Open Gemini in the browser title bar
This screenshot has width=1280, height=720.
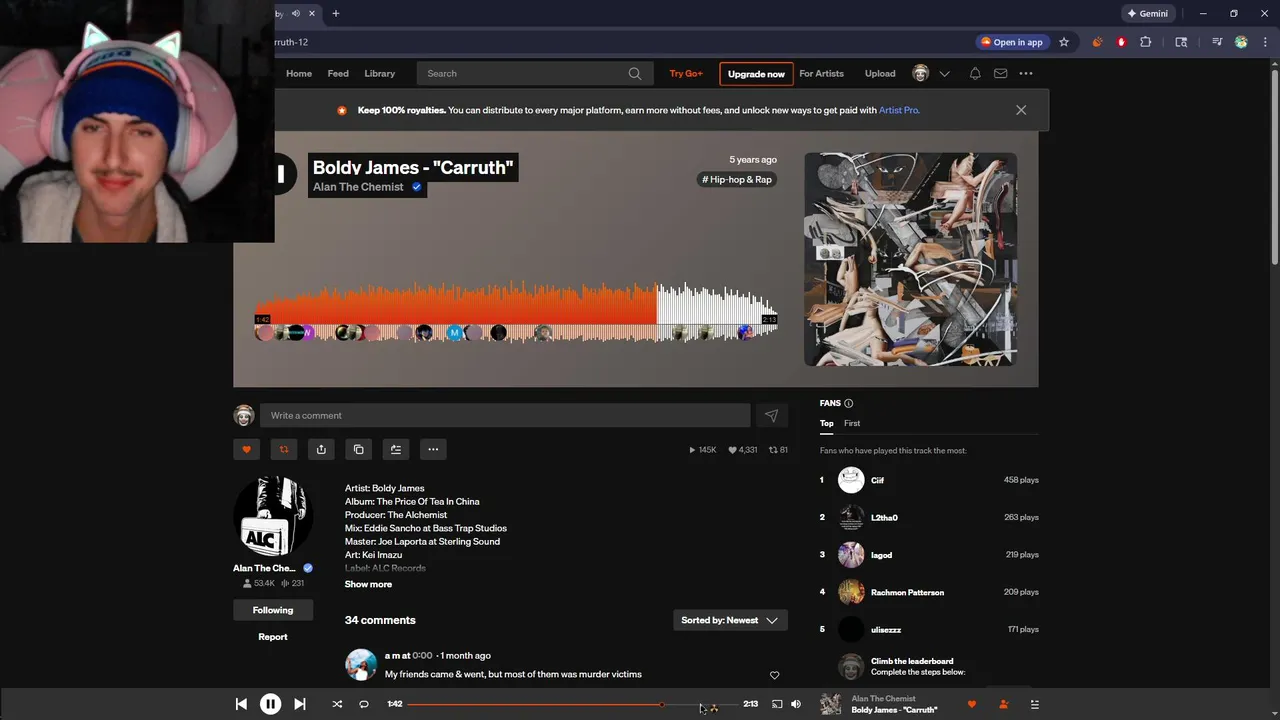tap(1147, 13)
